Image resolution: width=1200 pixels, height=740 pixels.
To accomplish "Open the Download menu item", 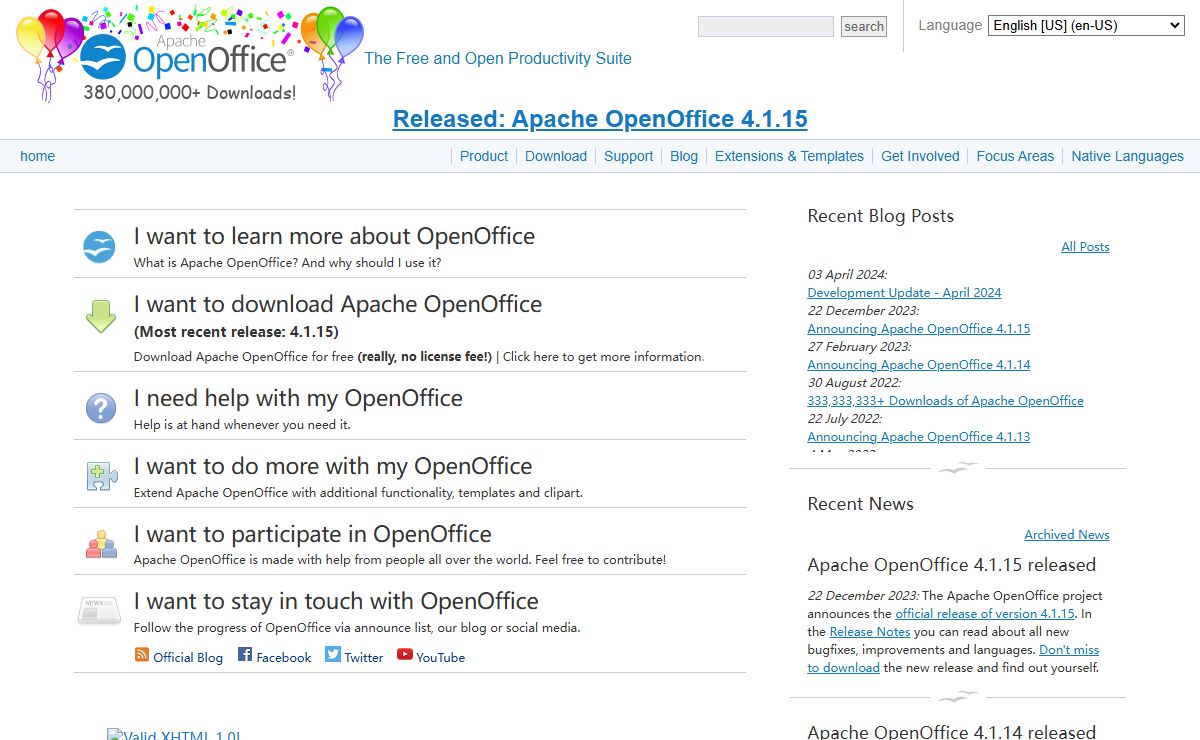I will [556, 156].
